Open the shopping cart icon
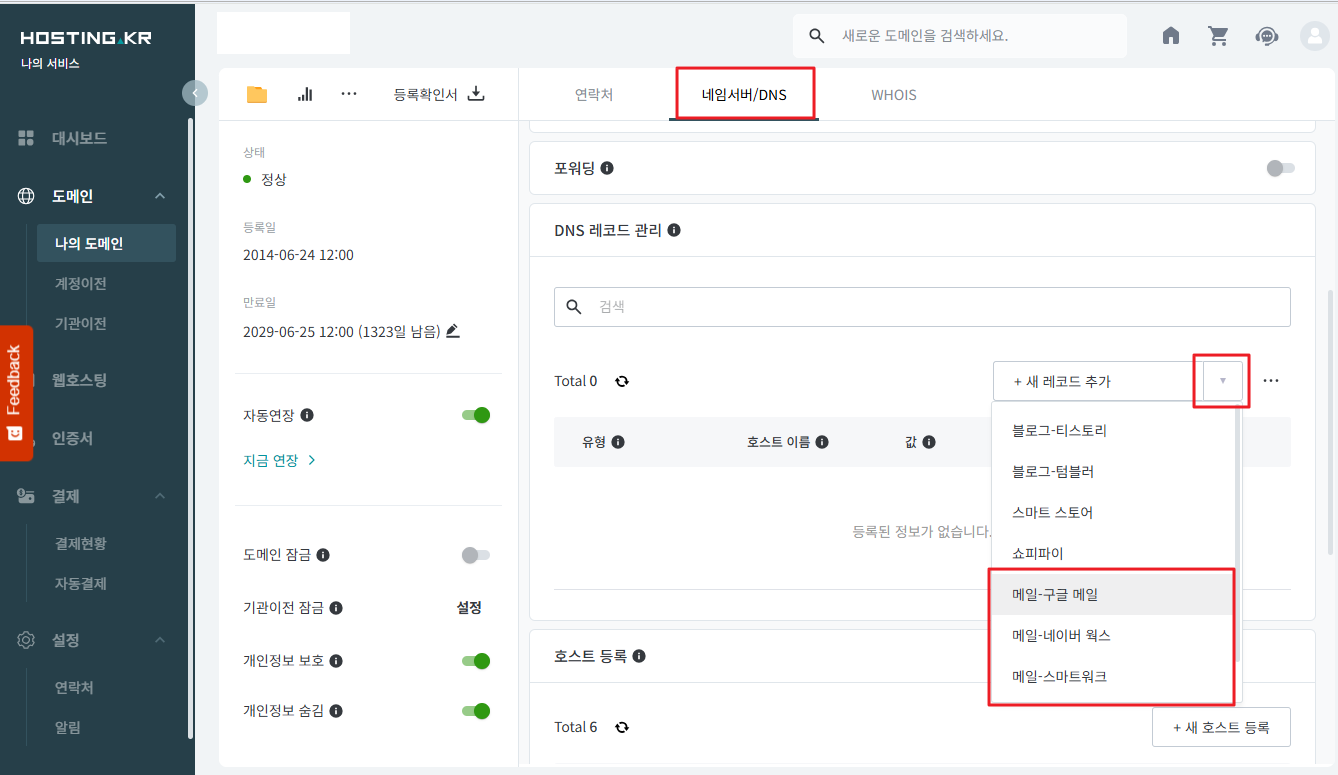 (x=1218, y=36)
